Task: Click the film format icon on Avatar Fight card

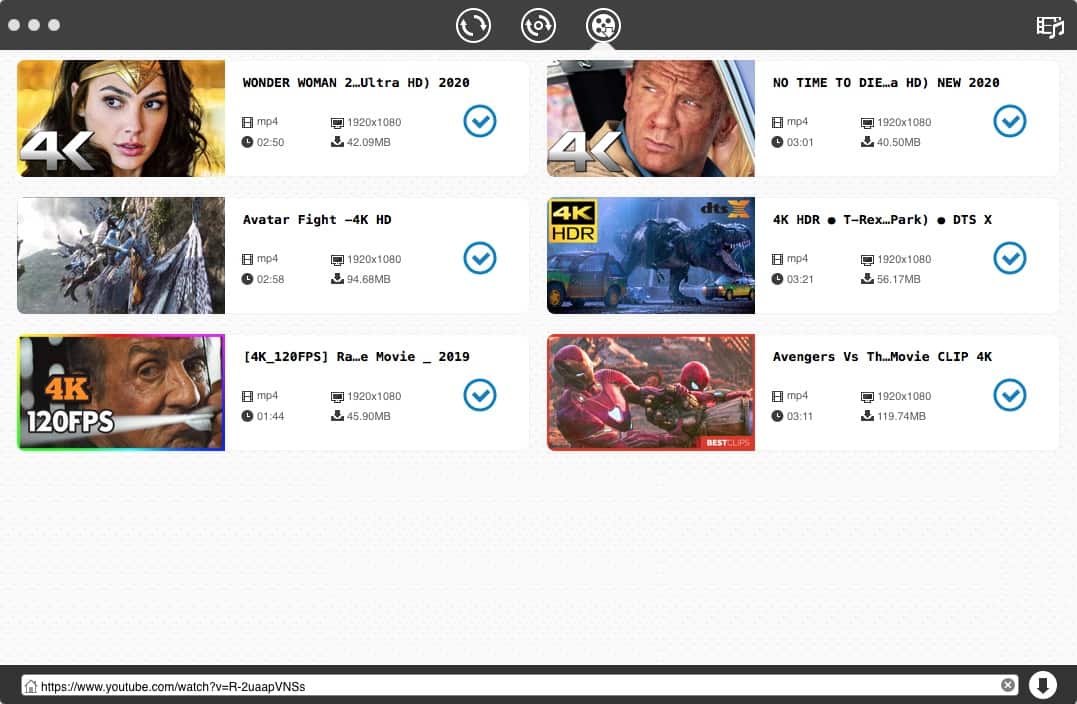Action: [x=247, y=259]
